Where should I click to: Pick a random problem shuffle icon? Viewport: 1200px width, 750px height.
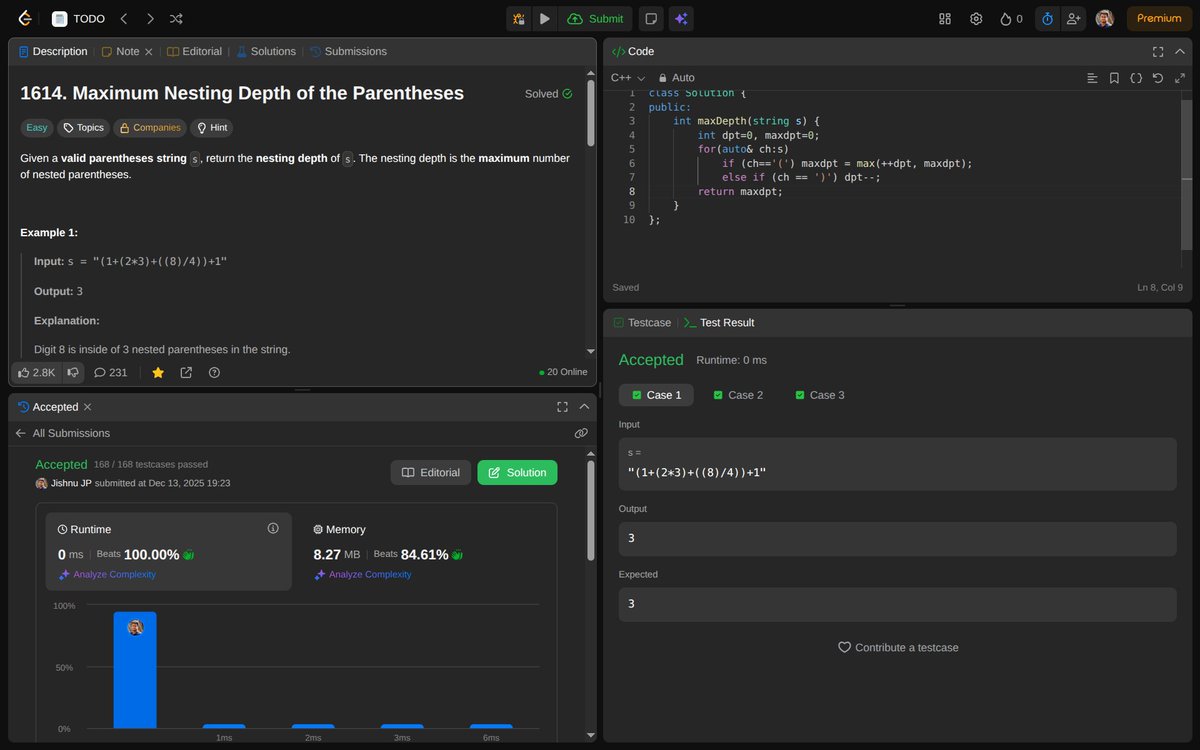point(176,18)
